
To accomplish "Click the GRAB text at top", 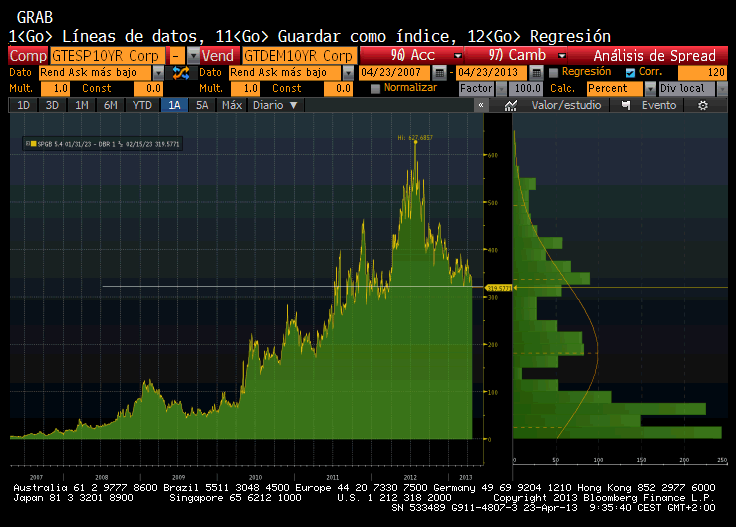I will [x=35, y=18].
